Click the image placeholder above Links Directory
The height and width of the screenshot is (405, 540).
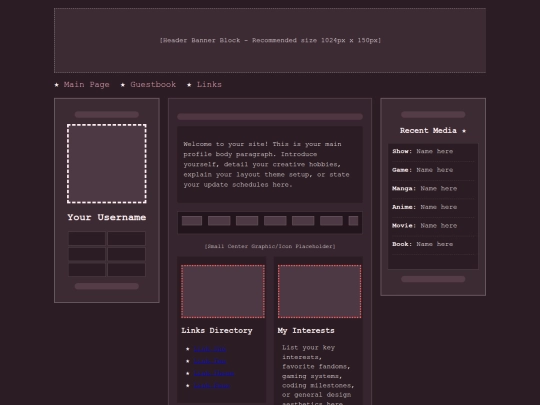tap(223, 291)
